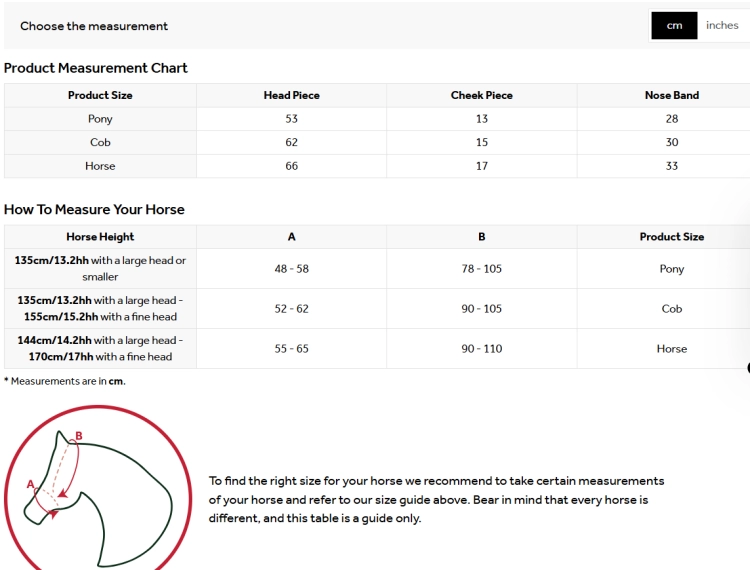Click the Nose Band column header
750x570 pixels.
pyautogui.click(x=672, y=95)
